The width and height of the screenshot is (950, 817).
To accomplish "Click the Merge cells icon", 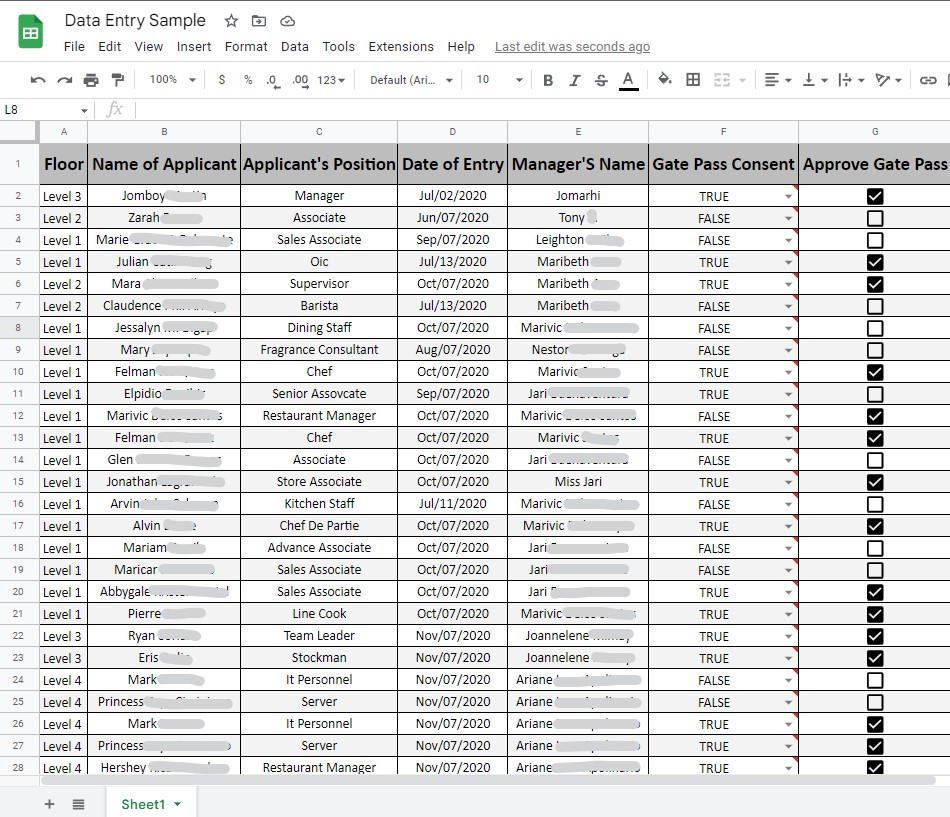I will (722, 79).
